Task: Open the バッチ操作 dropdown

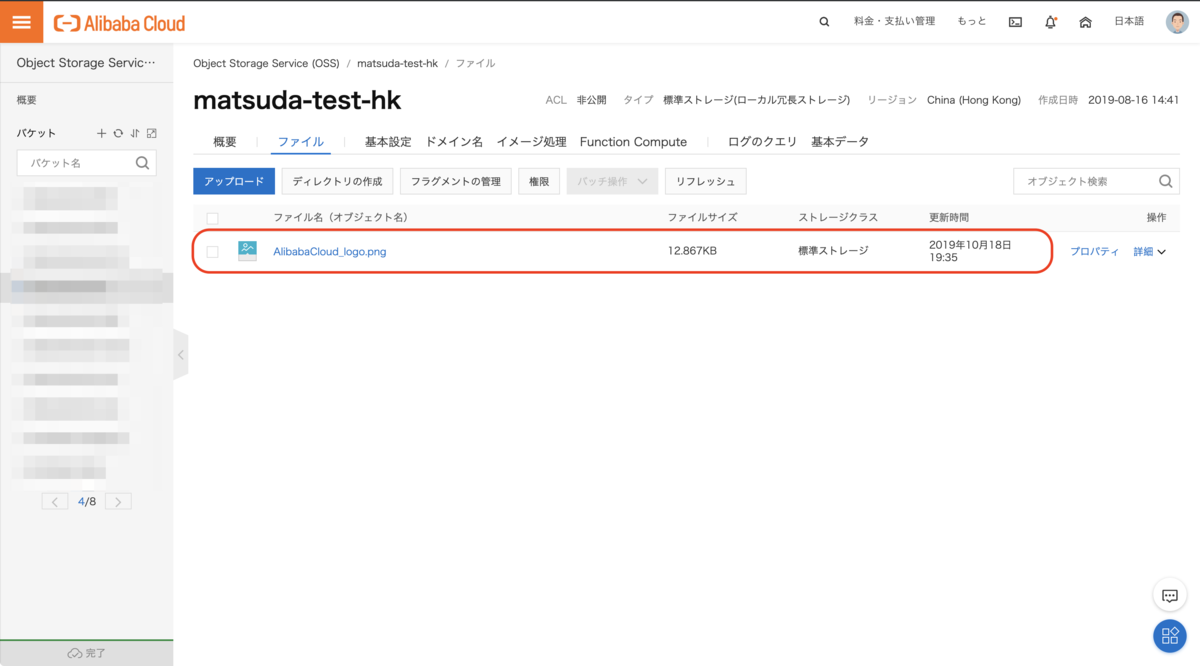Action: point(612,181)
